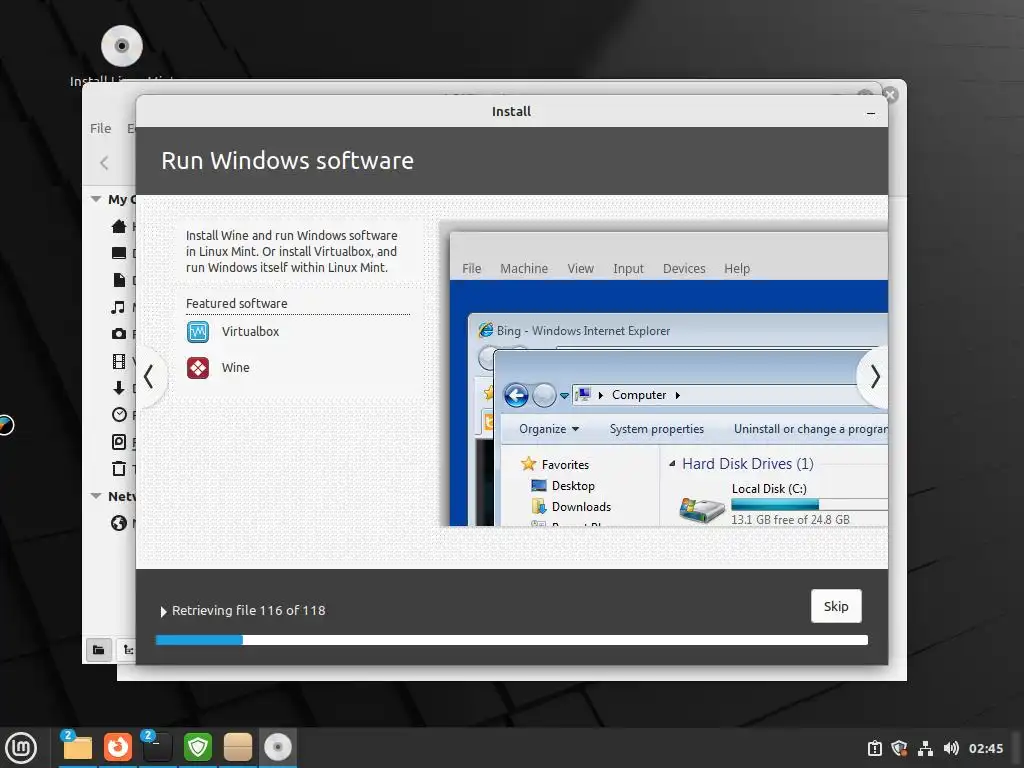The image size is (1024, 768).
Task: Open Documents from the file manager sidebar
Action: (119, 280)
